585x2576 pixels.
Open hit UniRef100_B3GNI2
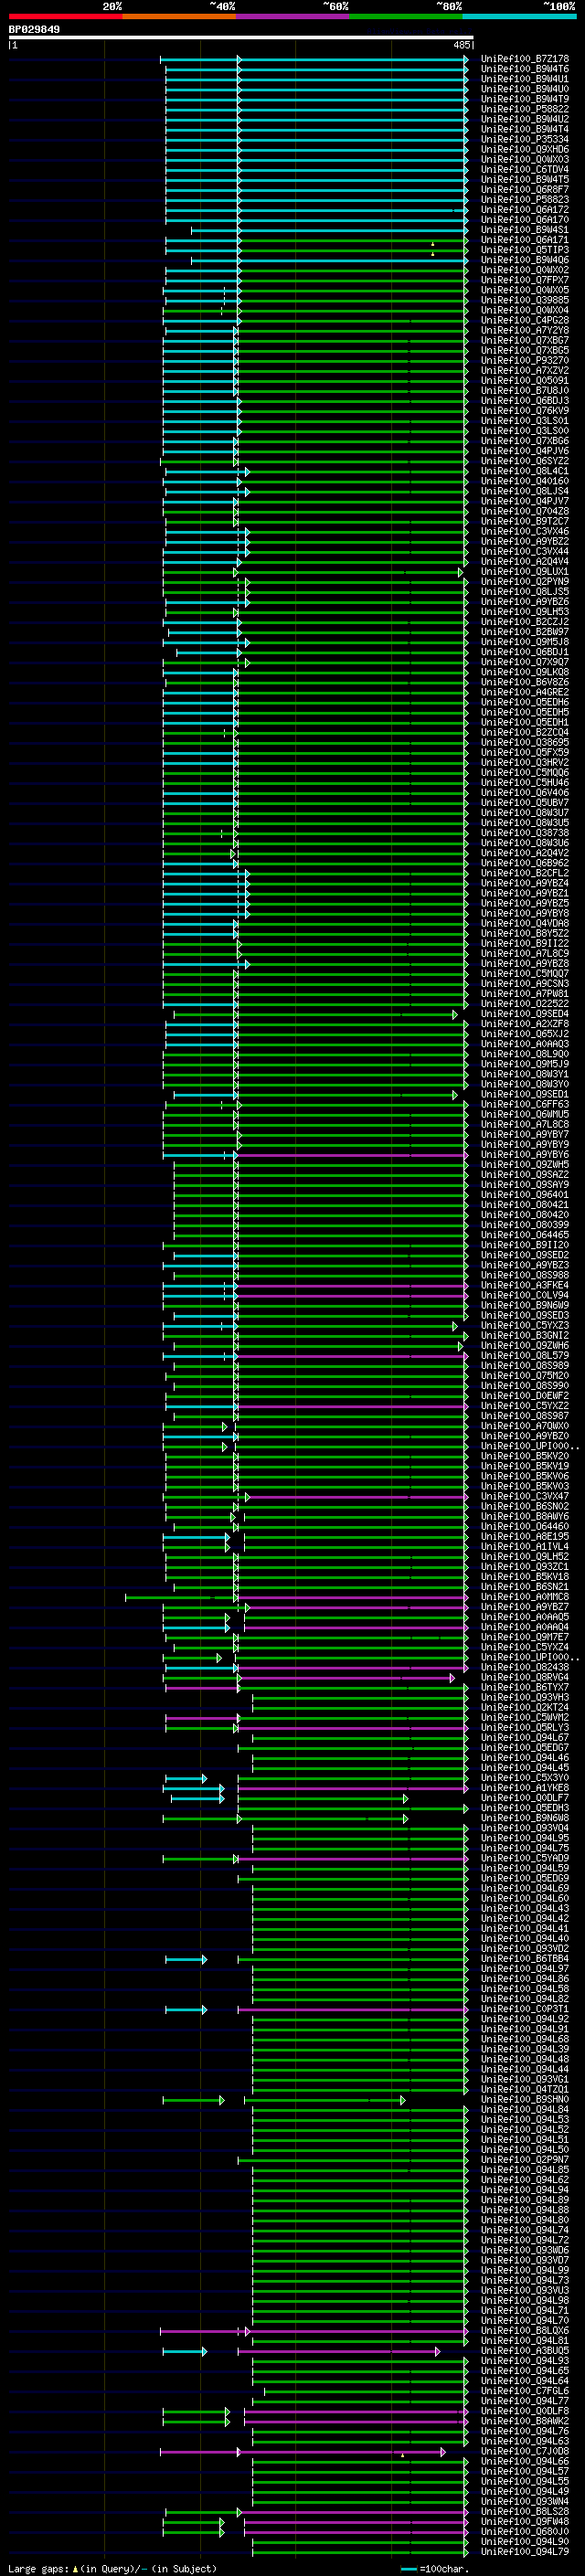click(525, 1336)
